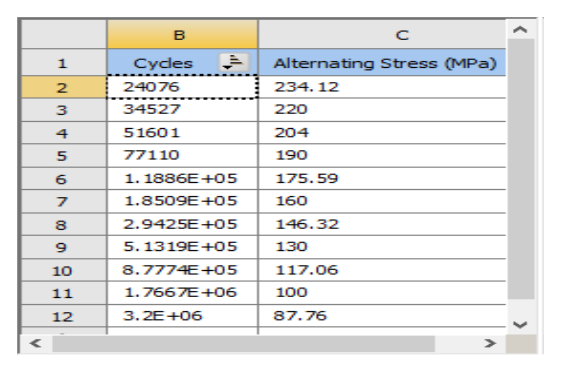
Task: Select row 12 header
Action: (64, 316)
